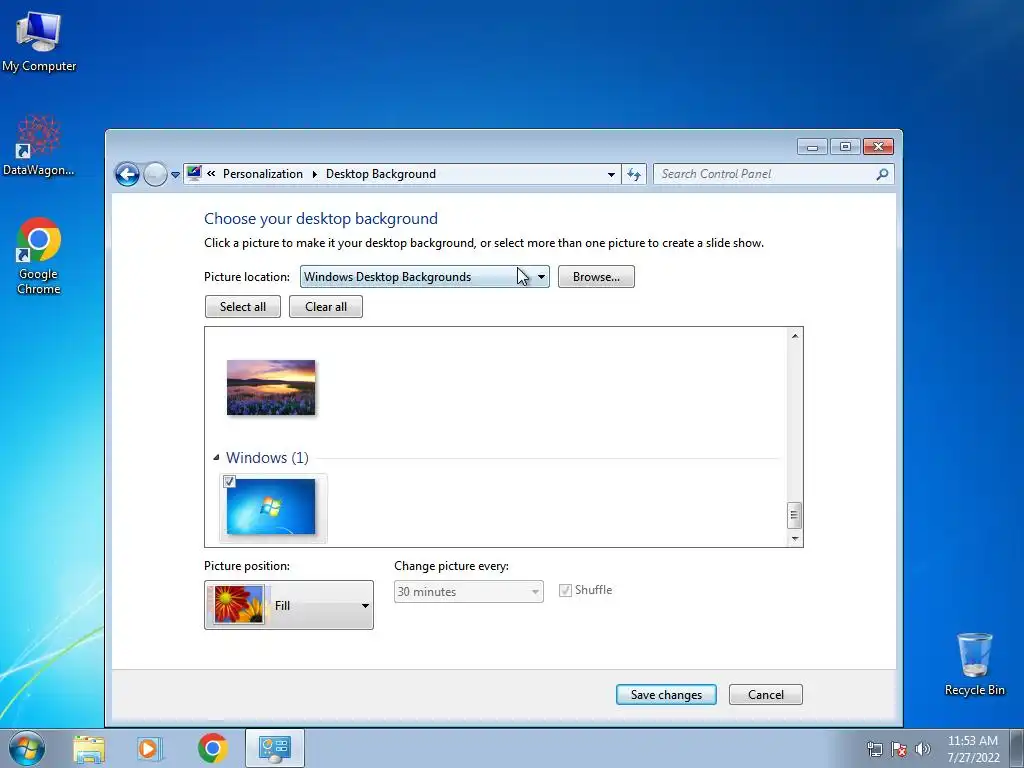This screenshot has width=1024, height=768.
Task: Click Personalization in the breadcrumb
Action: (x=263, y=174)
